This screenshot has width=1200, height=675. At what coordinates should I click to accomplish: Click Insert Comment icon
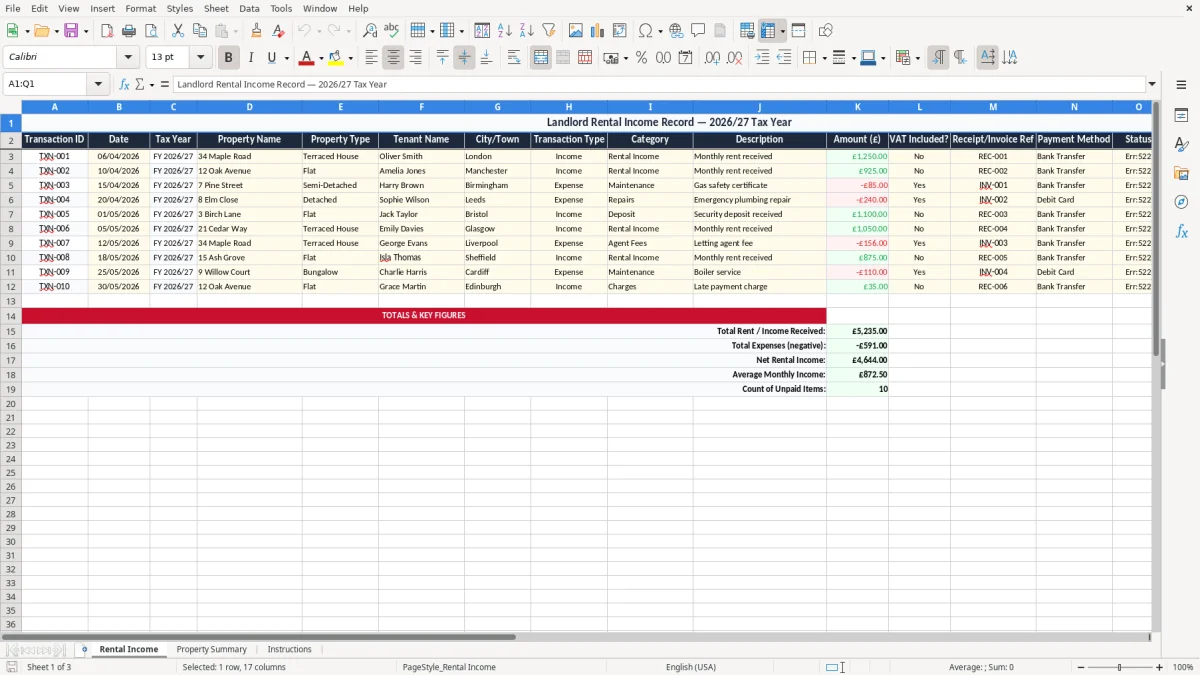tap(699, 31)
